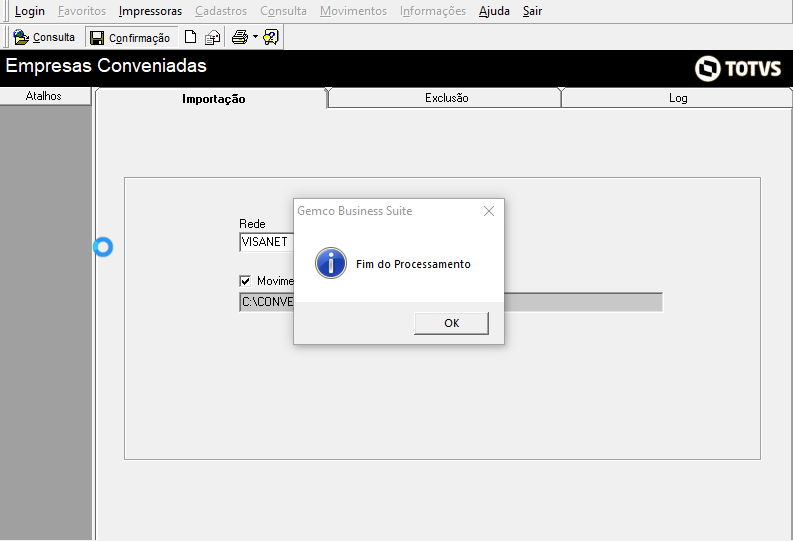
Task: Switch to the Importação tab
Action: [x=213, y=99]
